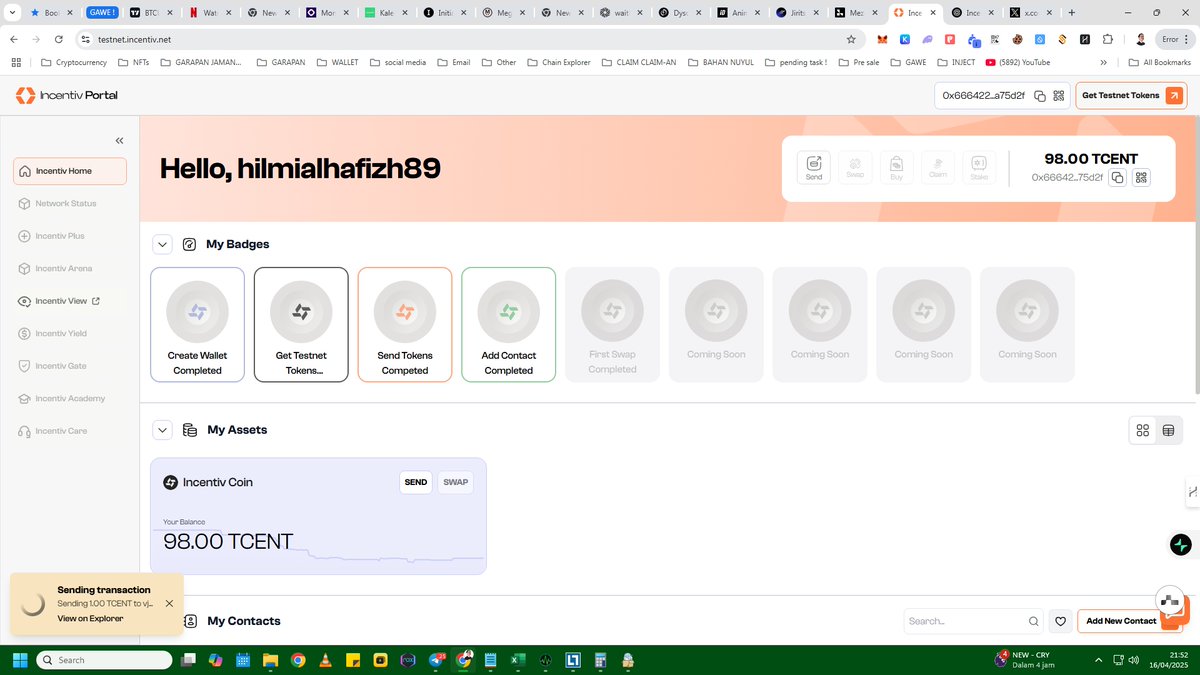Click the favorites heart icon near contacts search
Viewport: 1200px width, 675px height.
[x=1060, y=621]
